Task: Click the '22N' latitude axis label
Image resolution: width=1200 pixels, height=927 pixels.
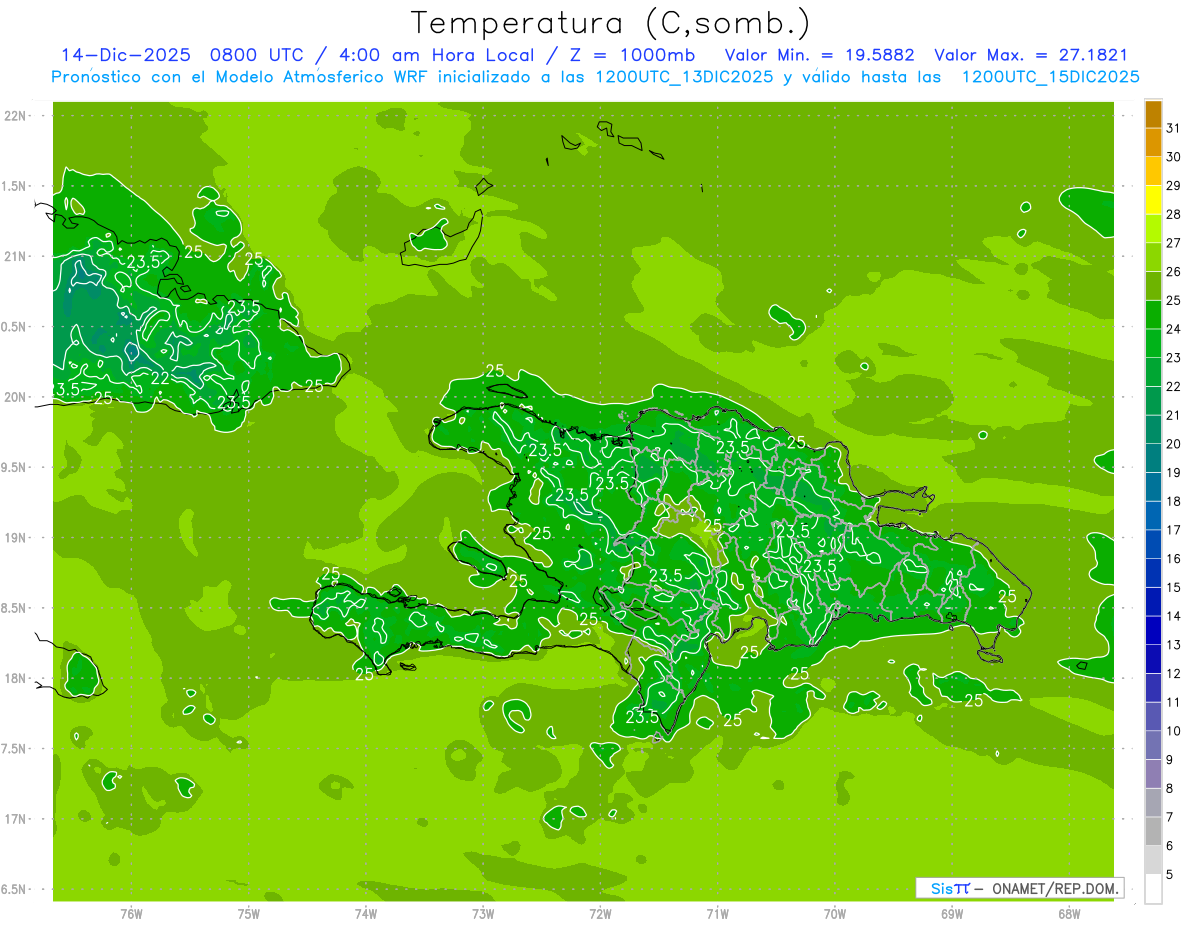Action: pos(15,116)
